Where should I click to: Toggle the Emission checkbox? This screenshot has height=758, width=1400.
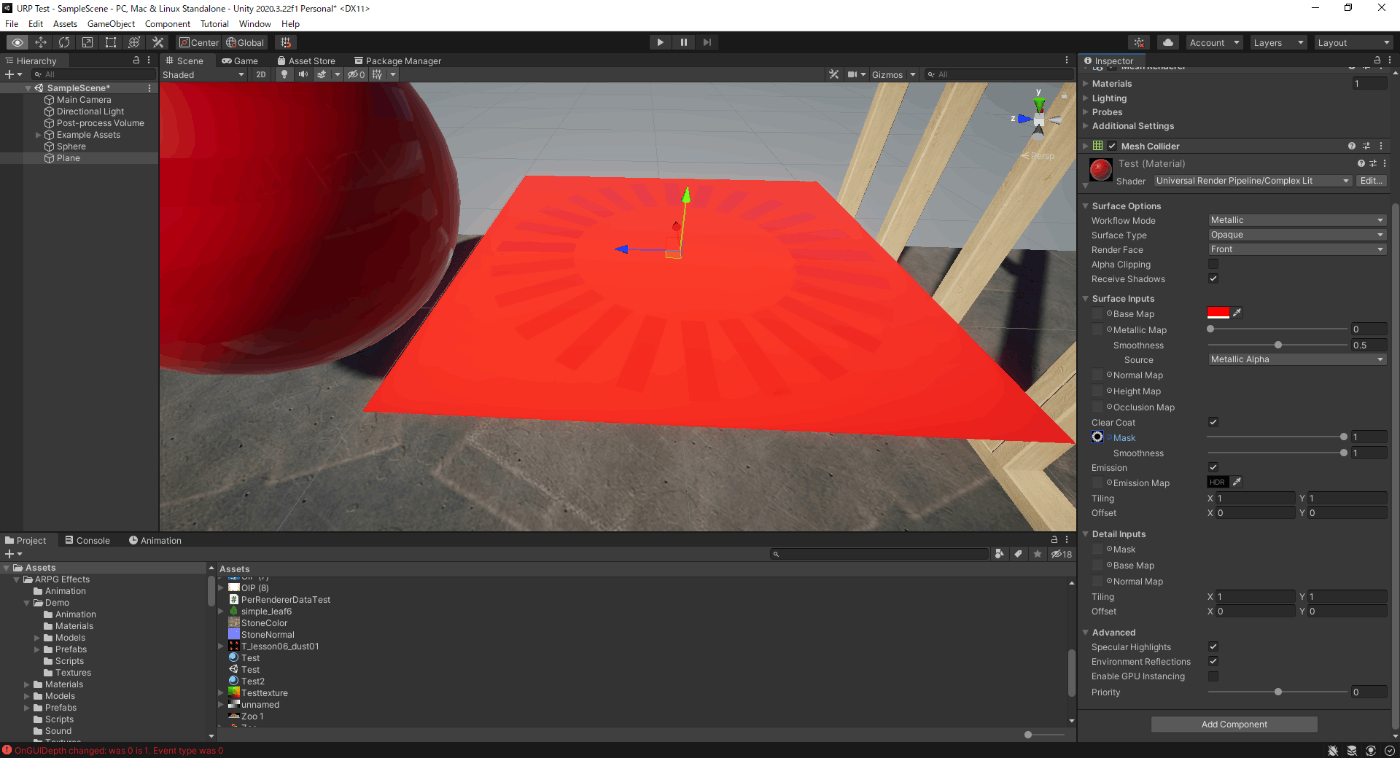pyautogui.click(x=1213, y=467)
